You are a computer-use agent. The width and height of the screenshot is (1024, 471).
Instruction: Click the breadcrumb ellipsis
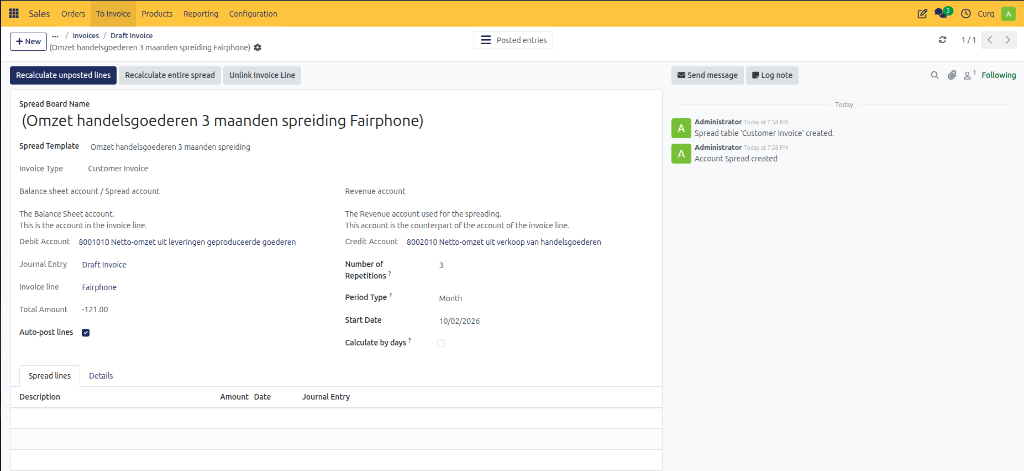click(x=56, y=35)
